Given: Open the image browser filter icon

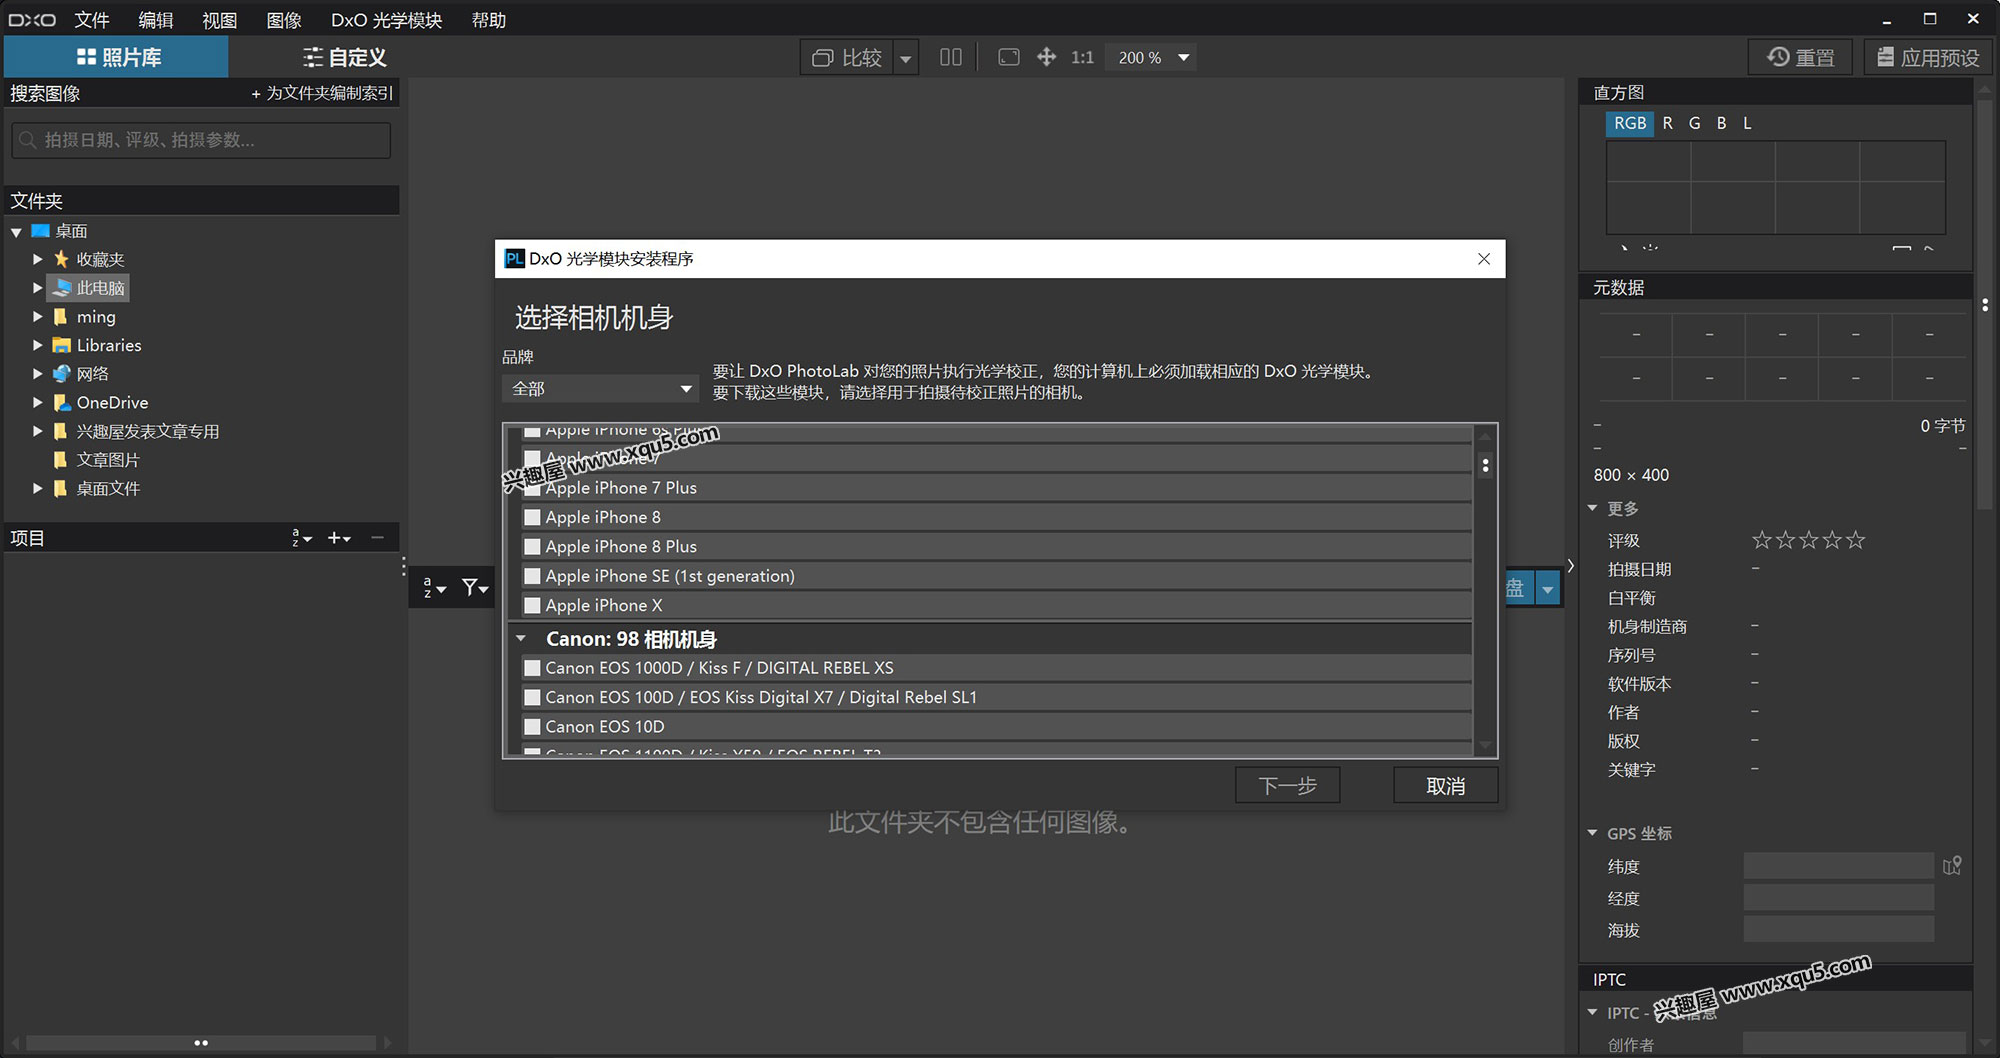Looking at the screenshot, I should click(x=475, y=587).
